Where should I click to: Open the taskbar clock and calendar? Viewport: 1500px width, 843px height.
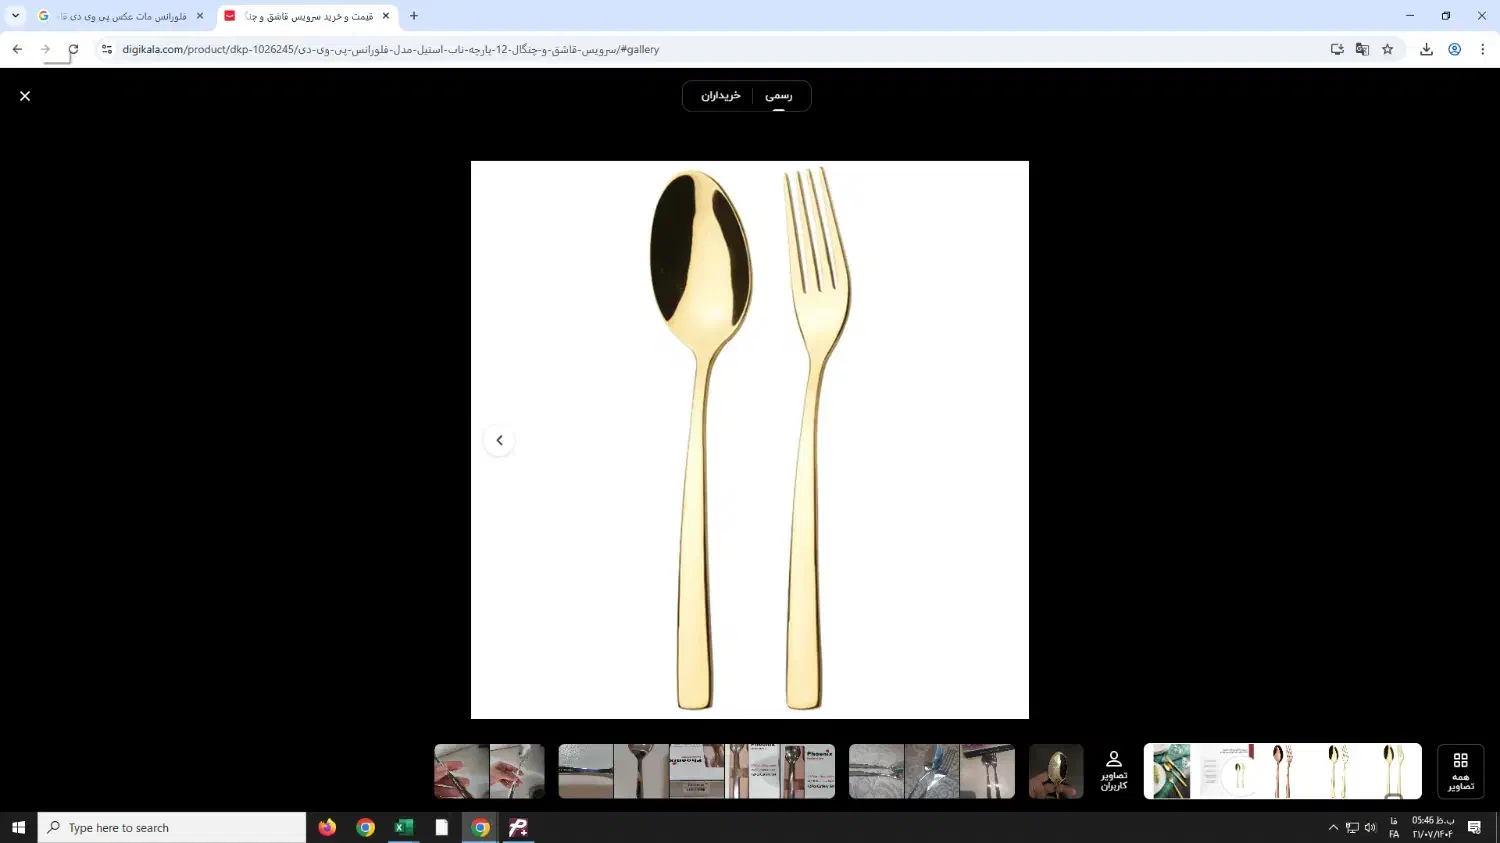[x=1433, y=827]
